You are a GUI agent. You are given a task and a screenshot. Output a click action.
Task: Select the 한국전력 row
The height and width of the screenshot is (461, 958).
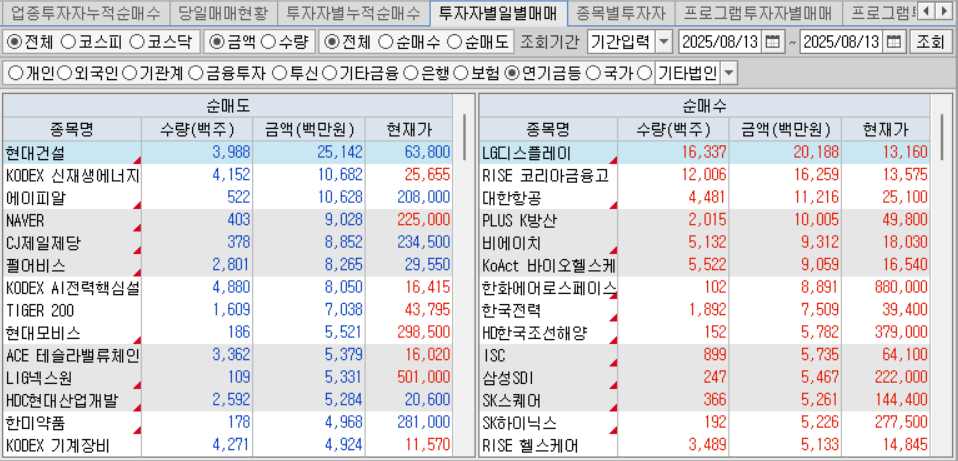(704, 311)
